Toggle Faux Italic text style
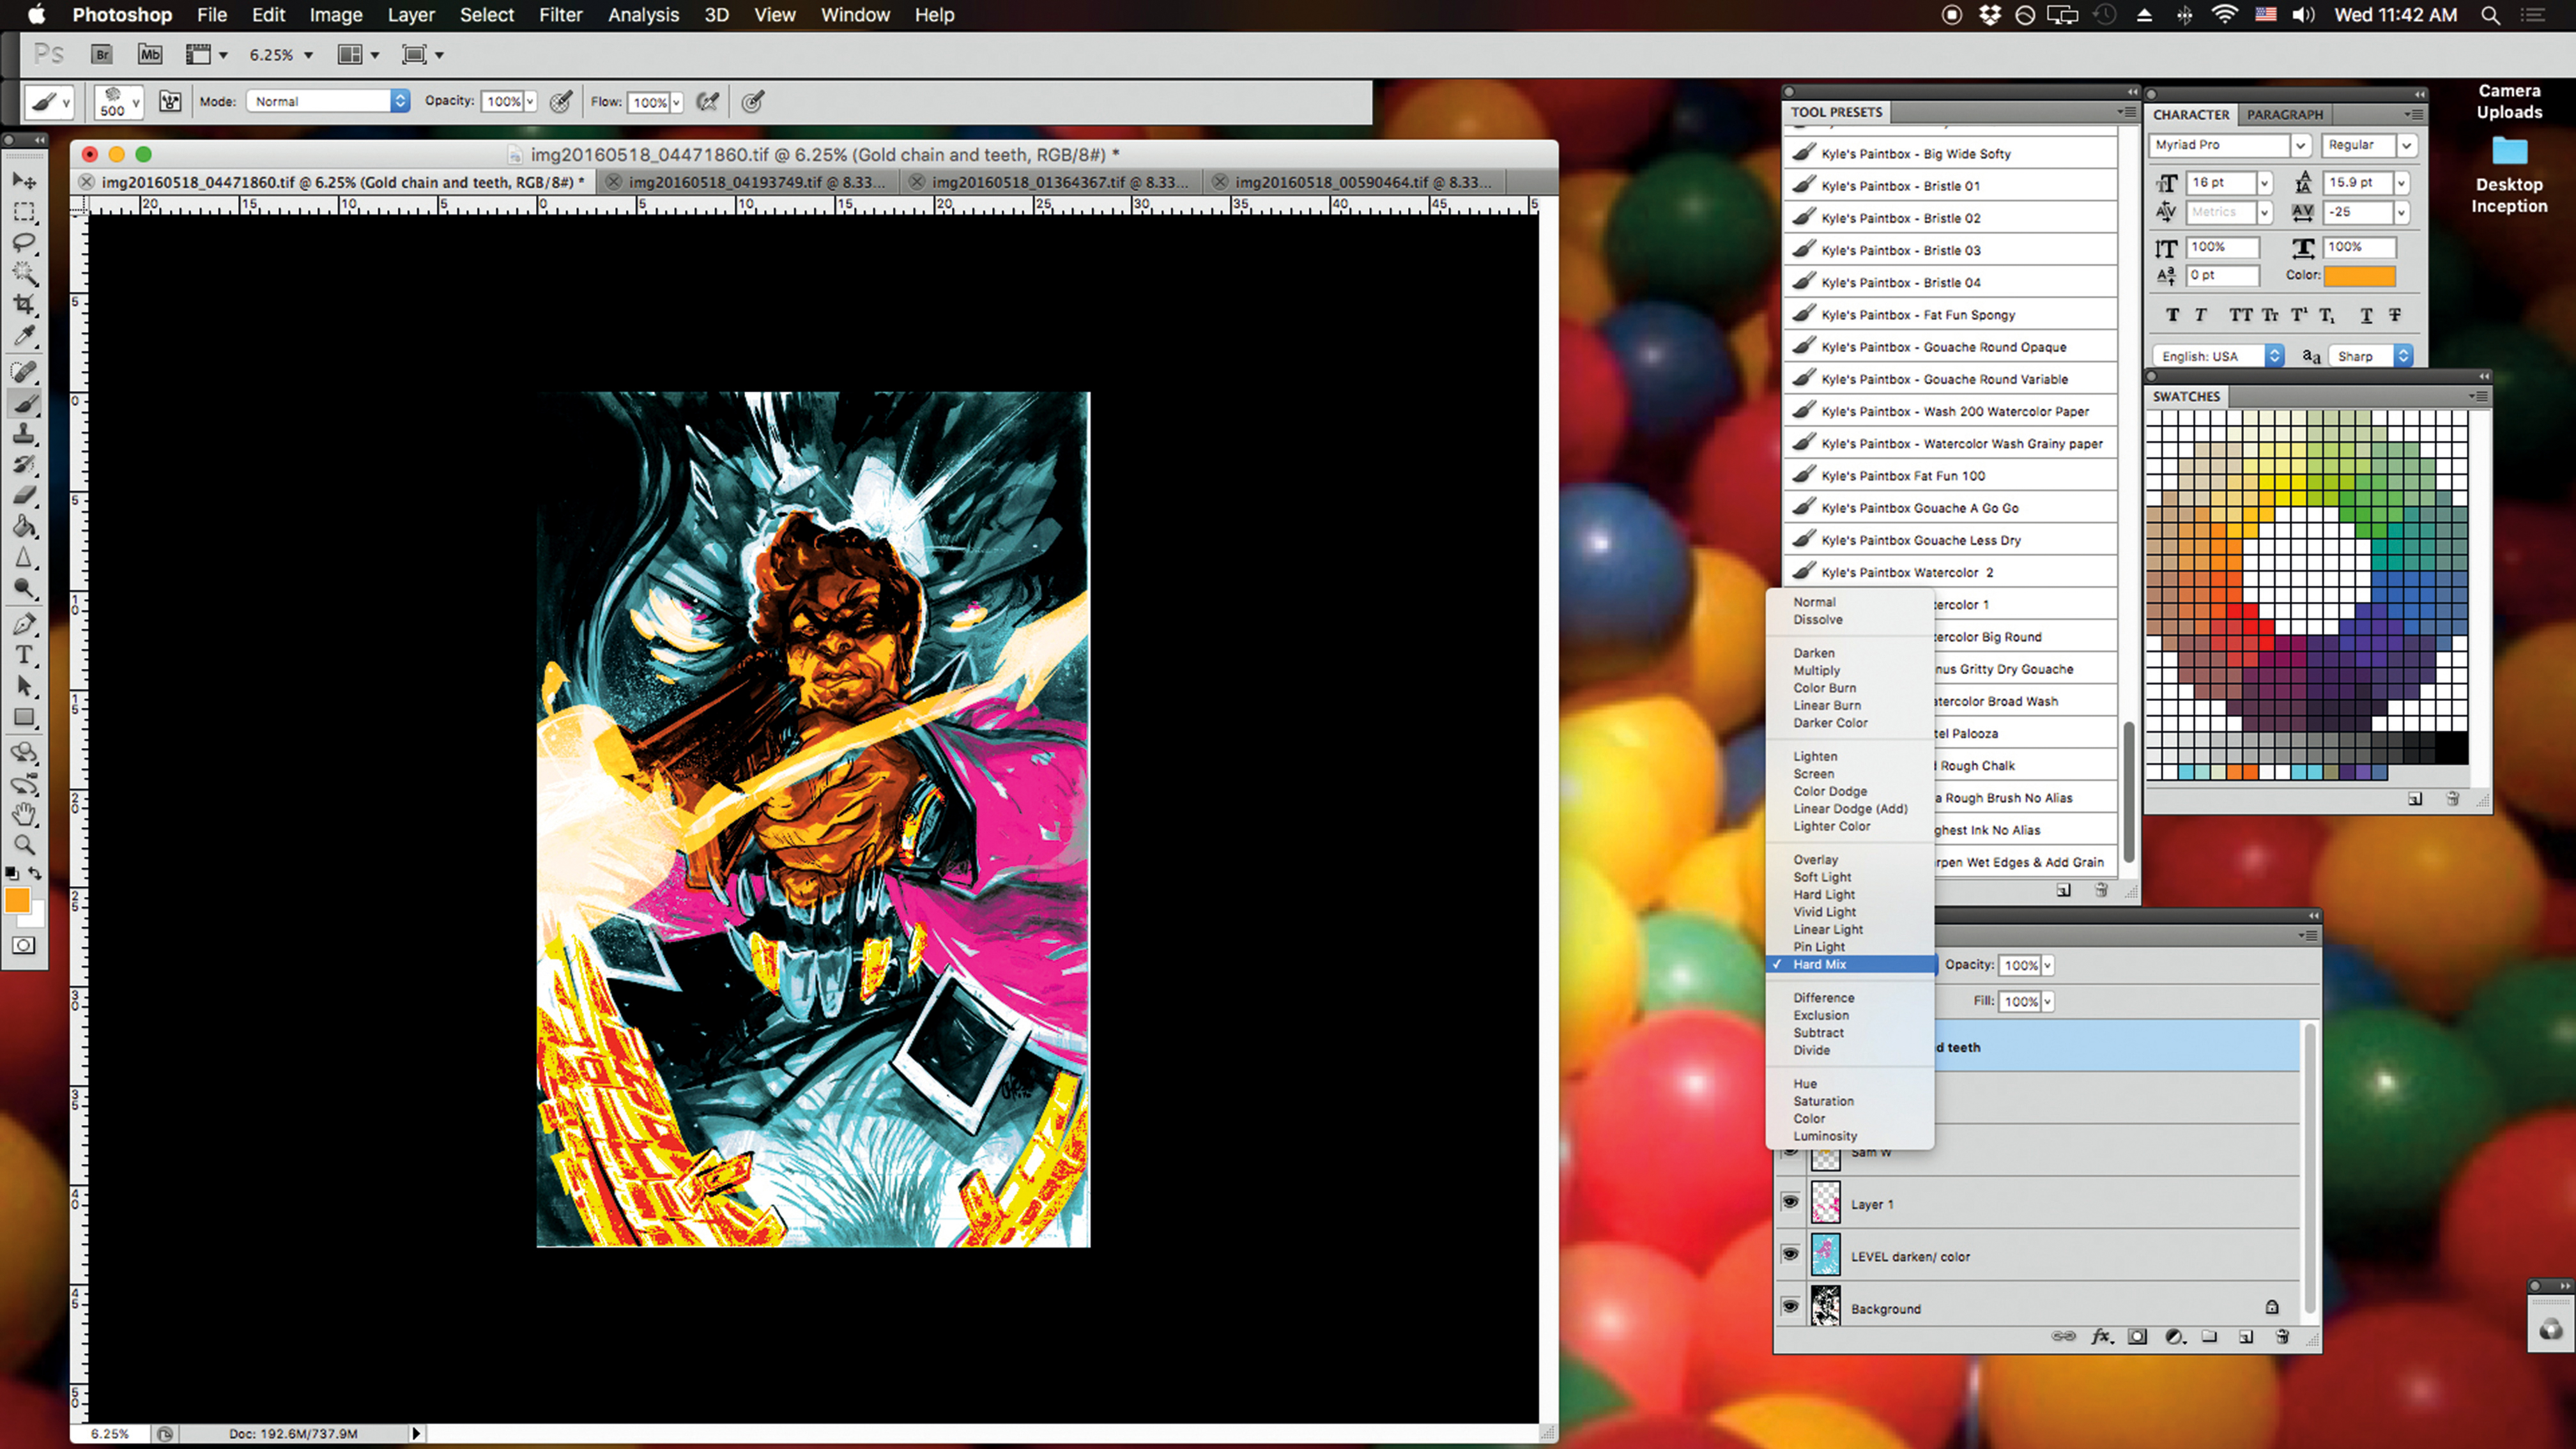 (x=2200, y=315)
